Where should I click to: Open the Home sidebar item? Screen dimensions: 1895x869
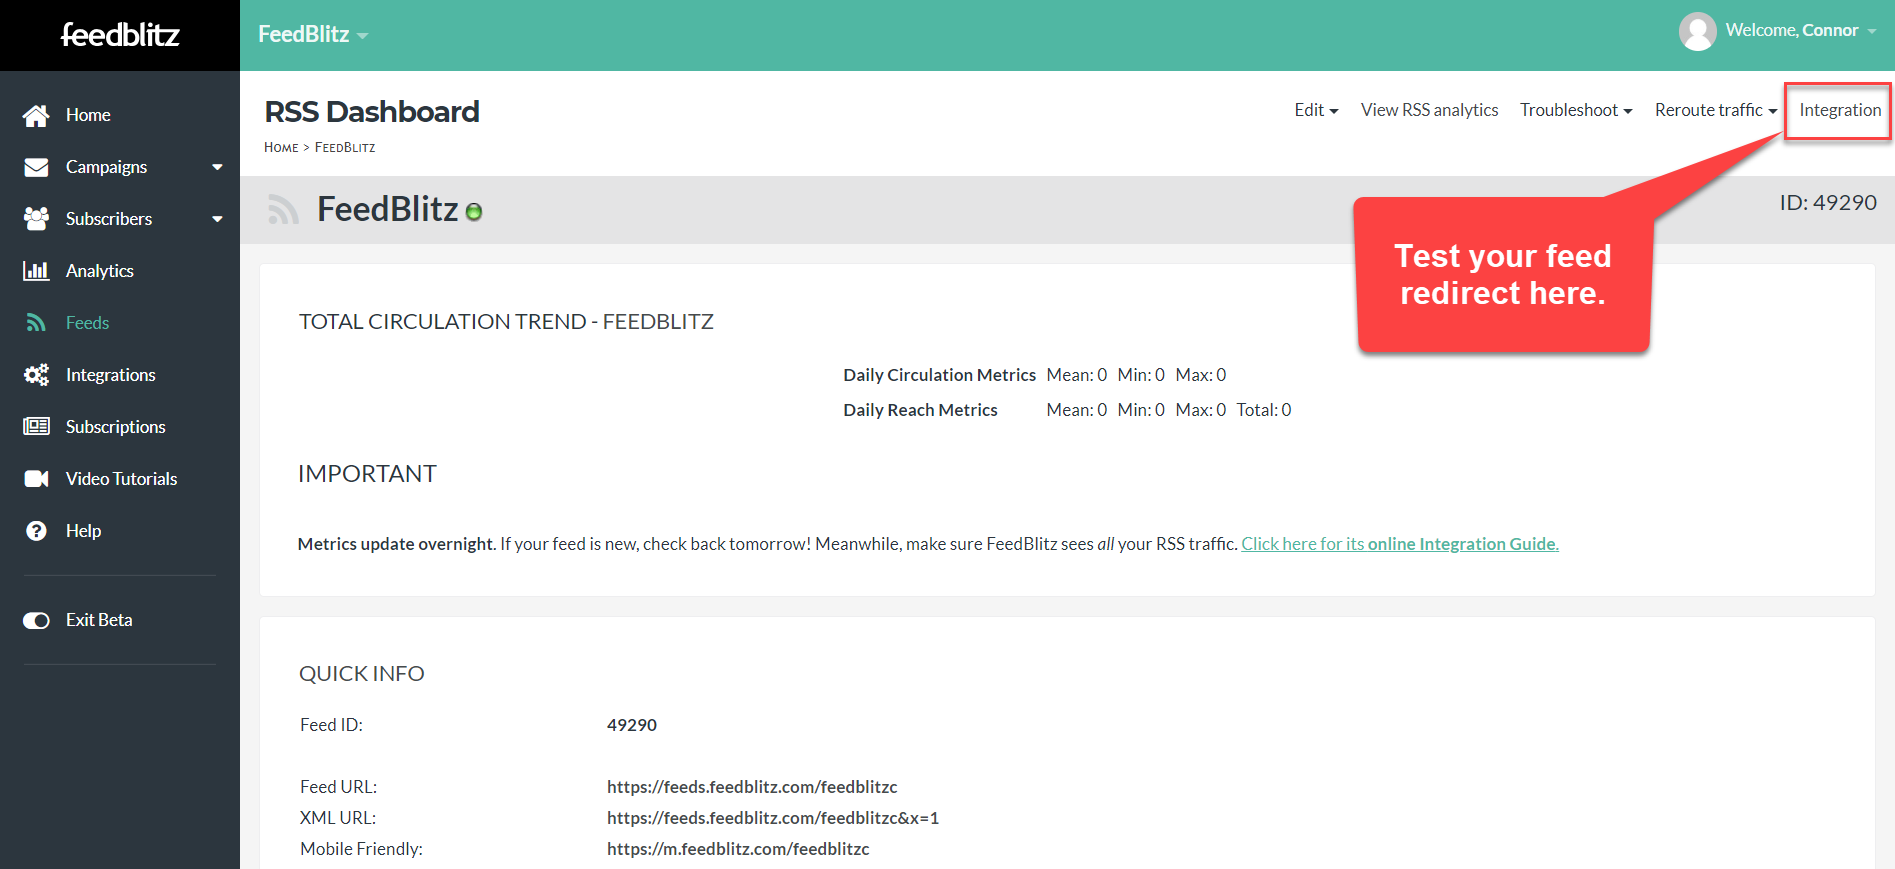(88, 115)
